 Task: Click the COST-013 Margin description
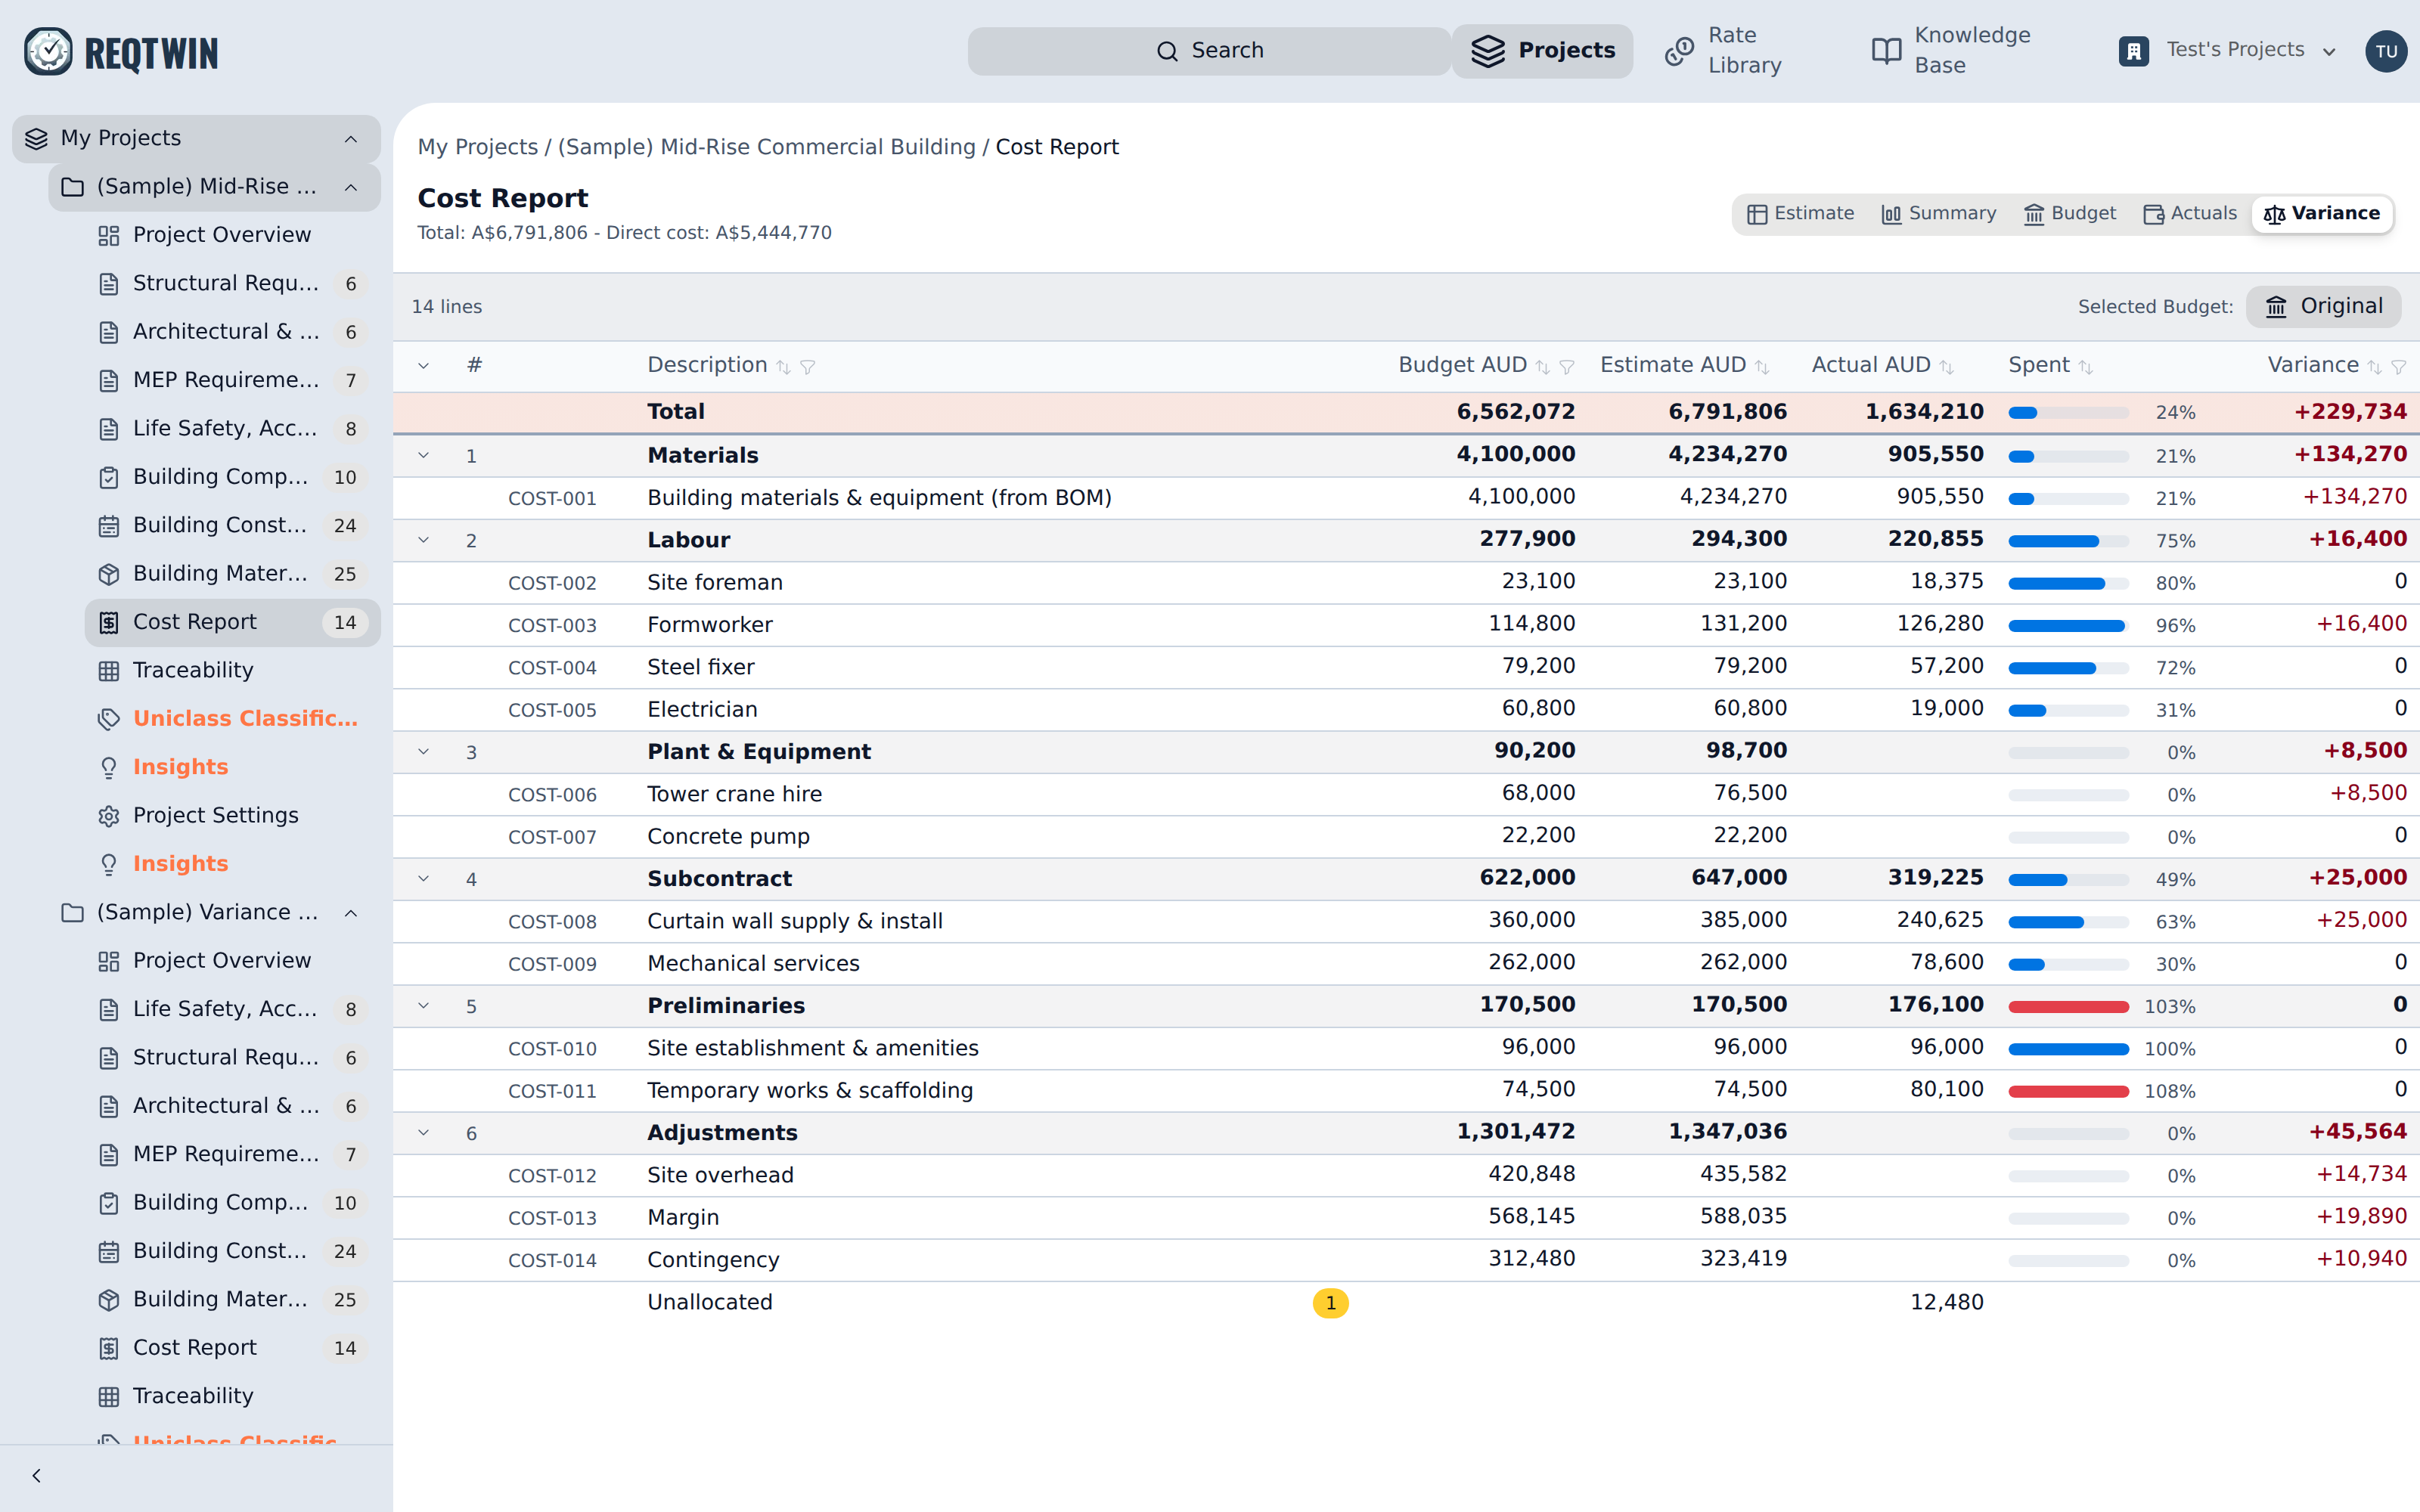683,1218
